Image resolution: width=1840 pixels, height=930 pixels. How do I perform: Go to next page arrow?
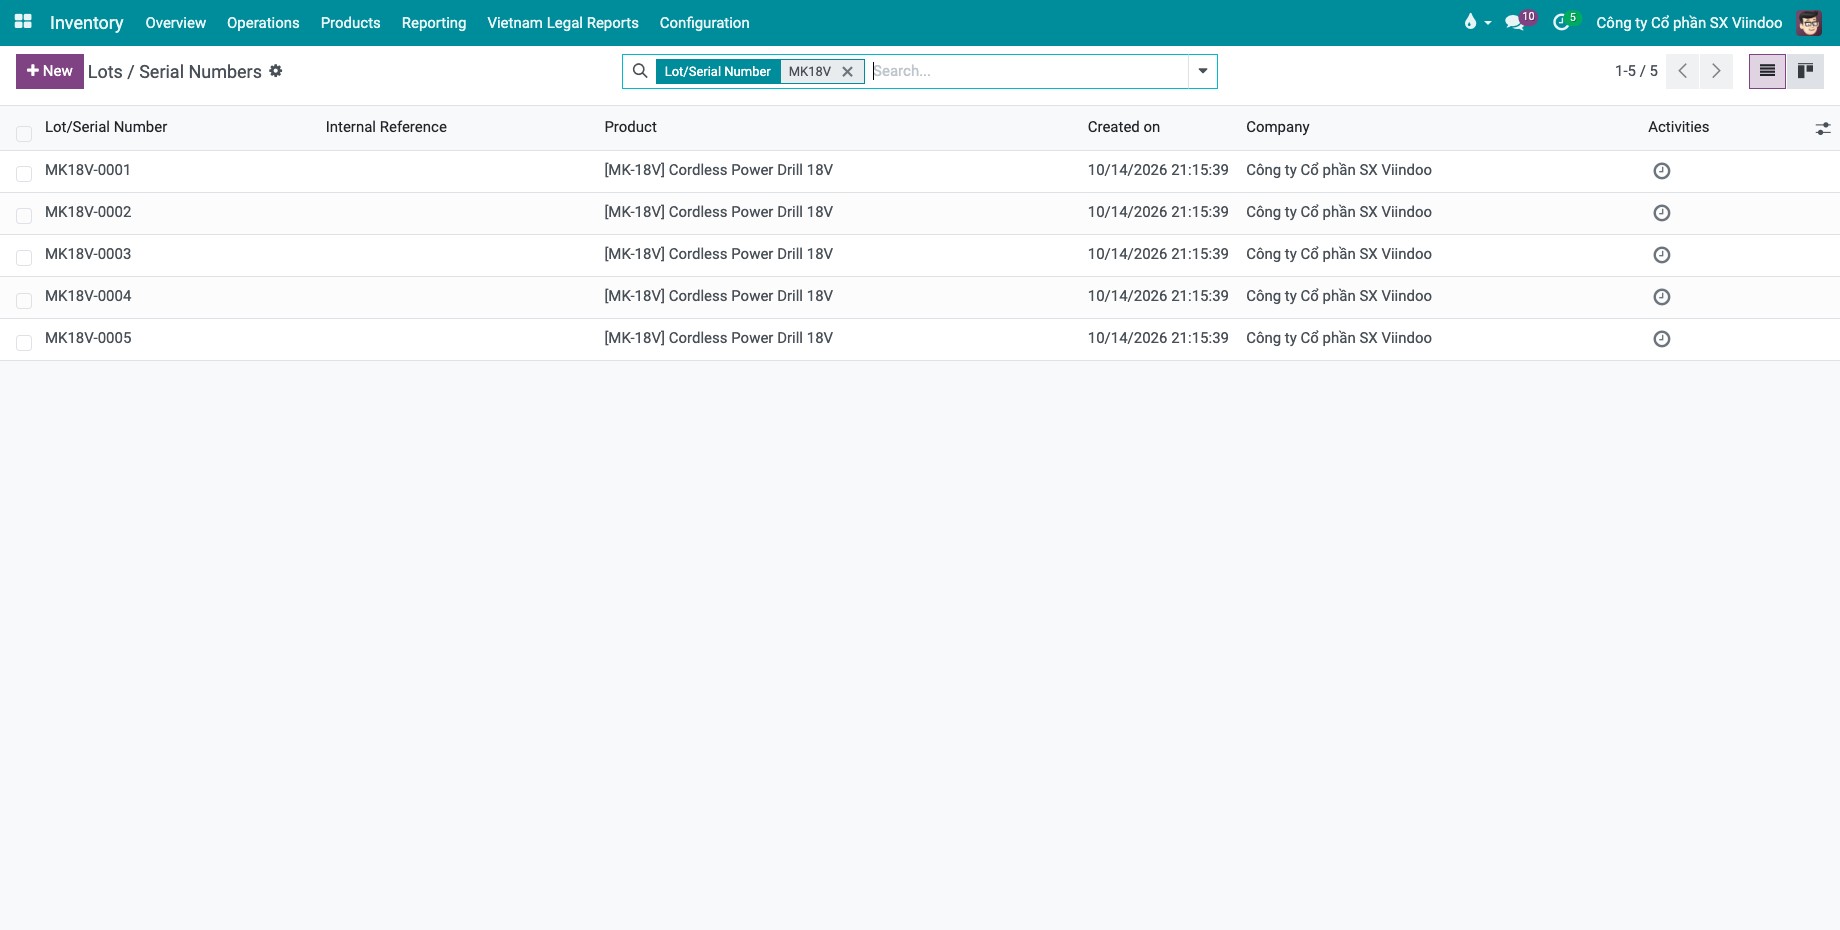tap(1716, 71)
